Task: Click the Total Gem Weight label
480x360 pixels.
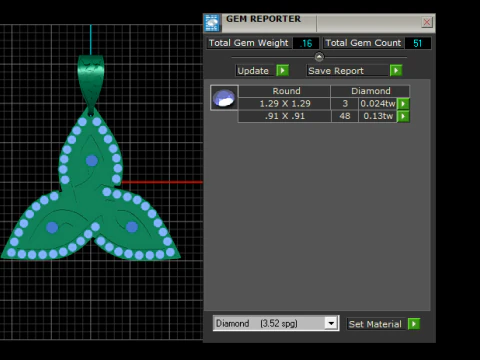Action: click(x=249, y=43)
